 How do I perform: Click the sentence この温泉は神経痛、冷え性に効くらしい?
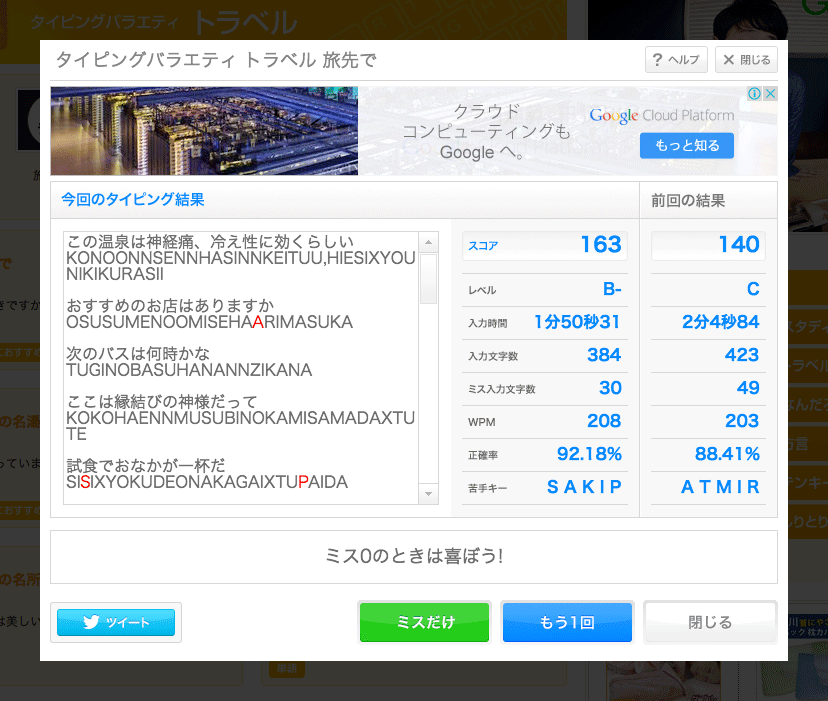tap(210, 242)
